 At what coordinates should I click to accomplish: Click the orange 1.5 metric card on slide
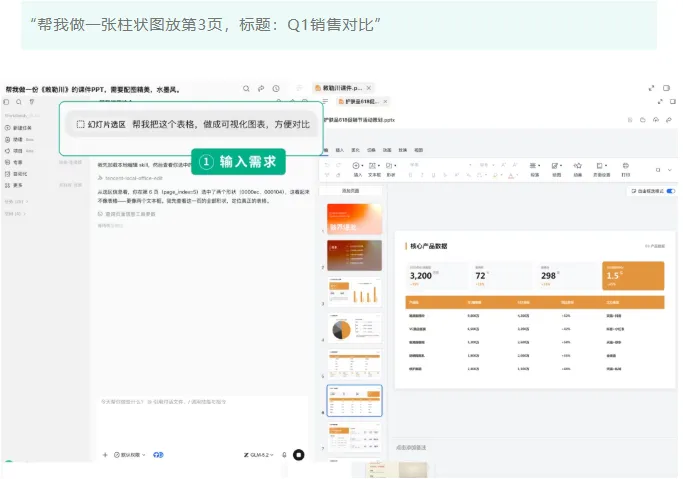[x=633, y=276]
